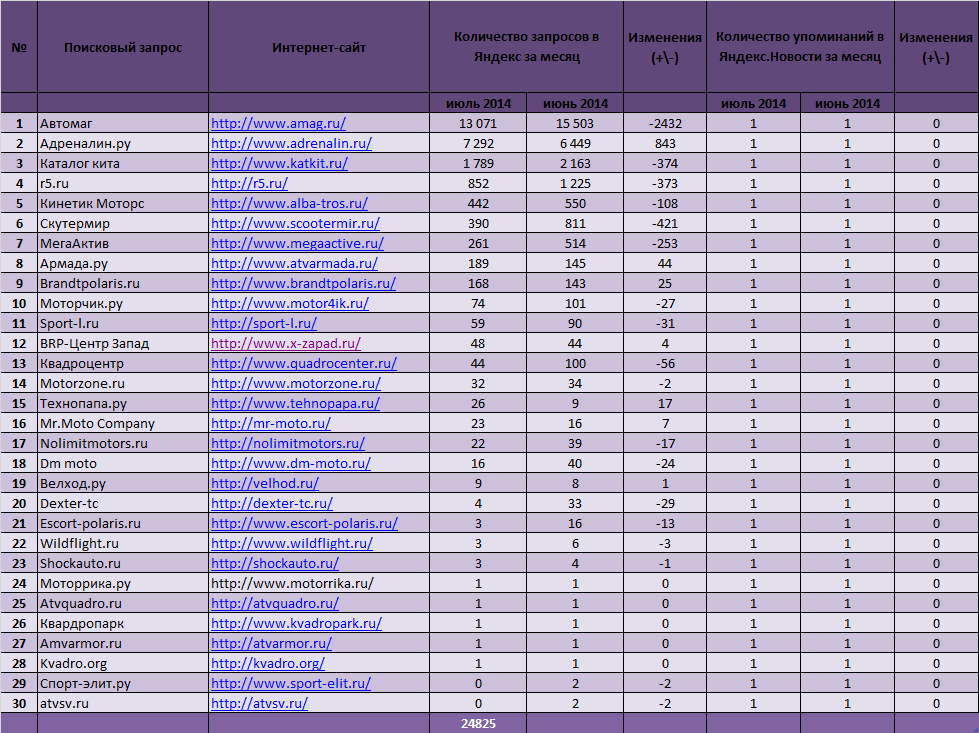Screen dimensions: 979x733
Task: Select the № column header
Action: tap(19, 47)
